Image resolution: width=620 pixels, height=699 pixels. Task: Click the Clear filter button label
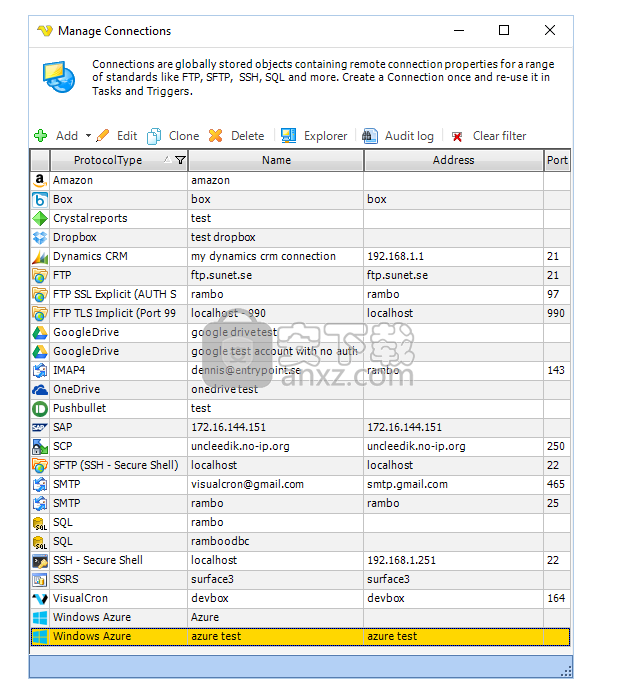tap(499, 136)
